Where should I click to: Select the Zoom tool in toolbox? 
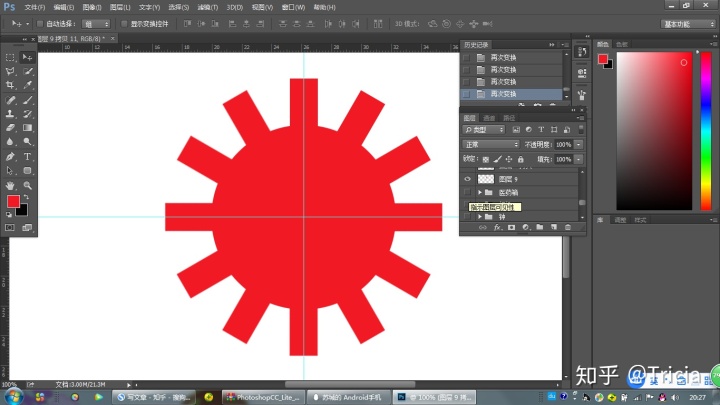[x=28, y=186]
